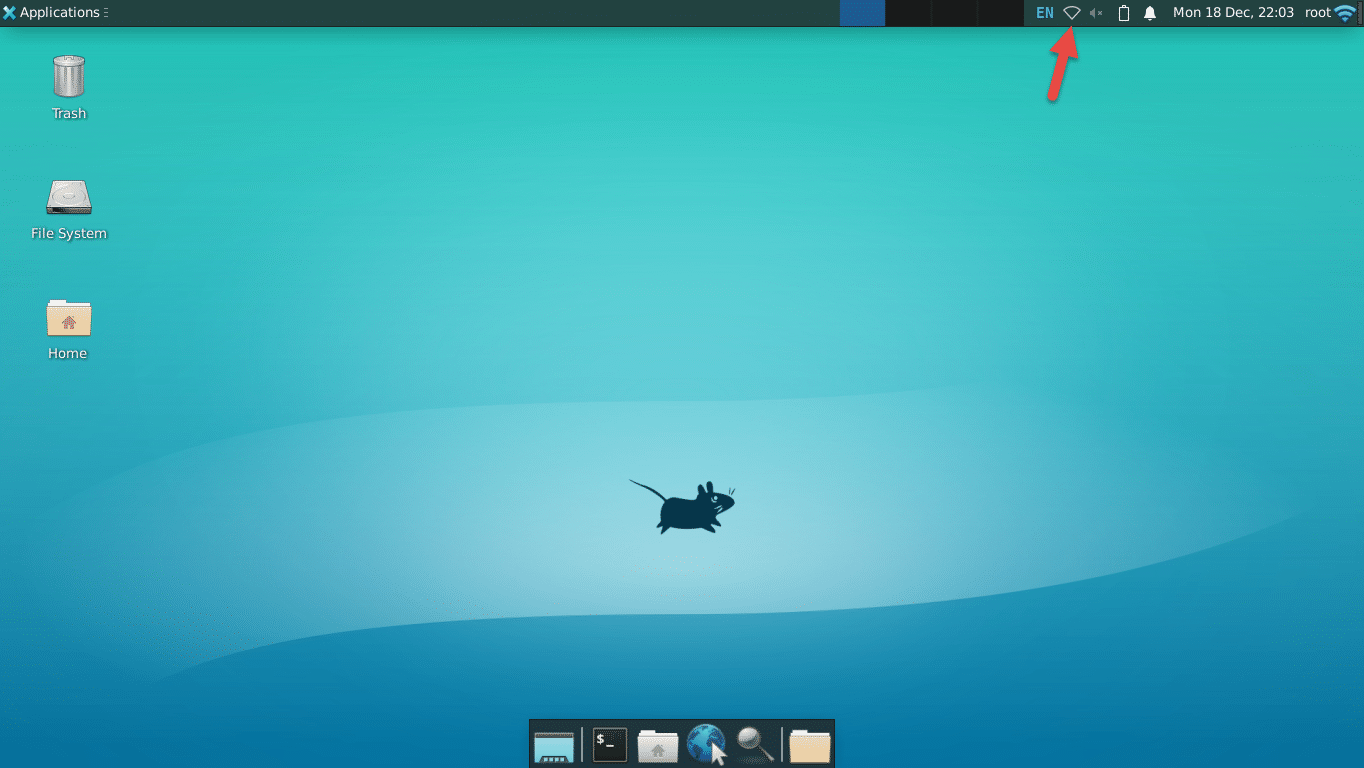
Task: Open the notifications bell icon
Action: tap(1150, 13)
